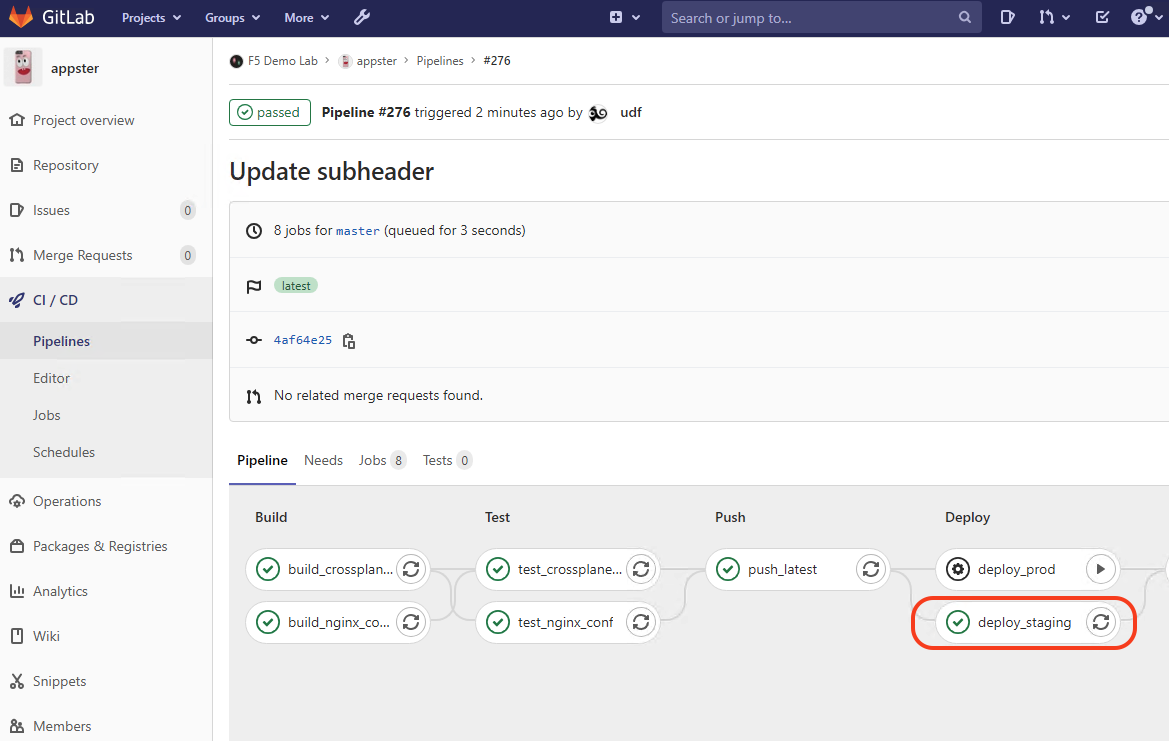Switch to the Jobs tab
The width and height of the screenshot is (1169, 741).
[x=382, y=460]
